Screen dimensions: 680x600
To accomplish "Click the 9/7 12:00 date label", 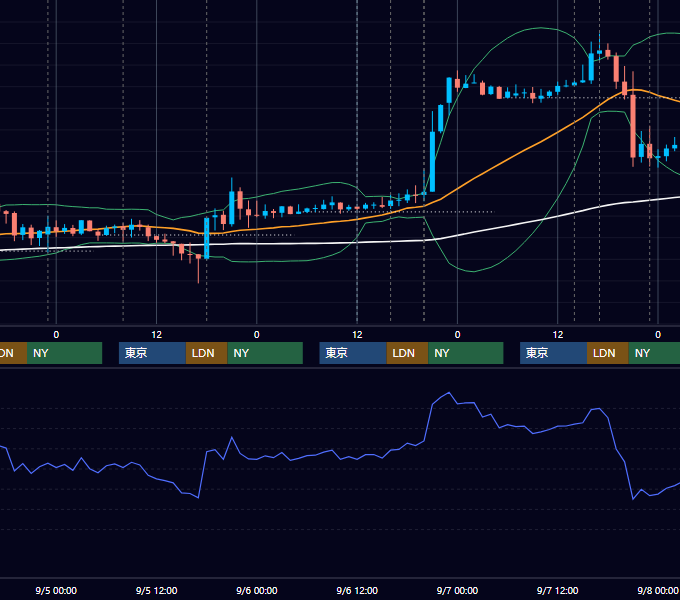I will [558, 590].
